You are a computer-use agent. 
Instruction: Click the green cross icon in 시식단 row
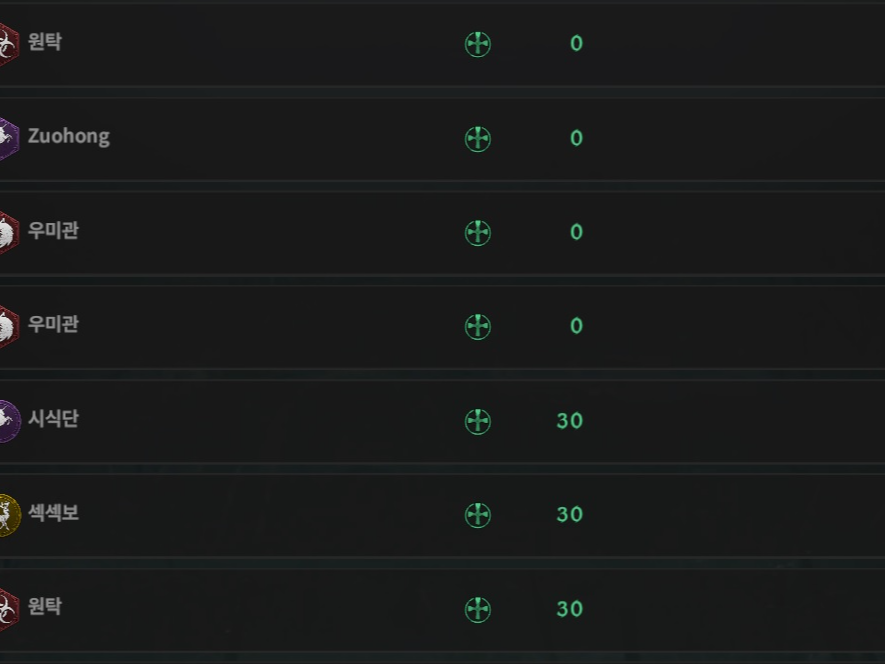[477, 421]
